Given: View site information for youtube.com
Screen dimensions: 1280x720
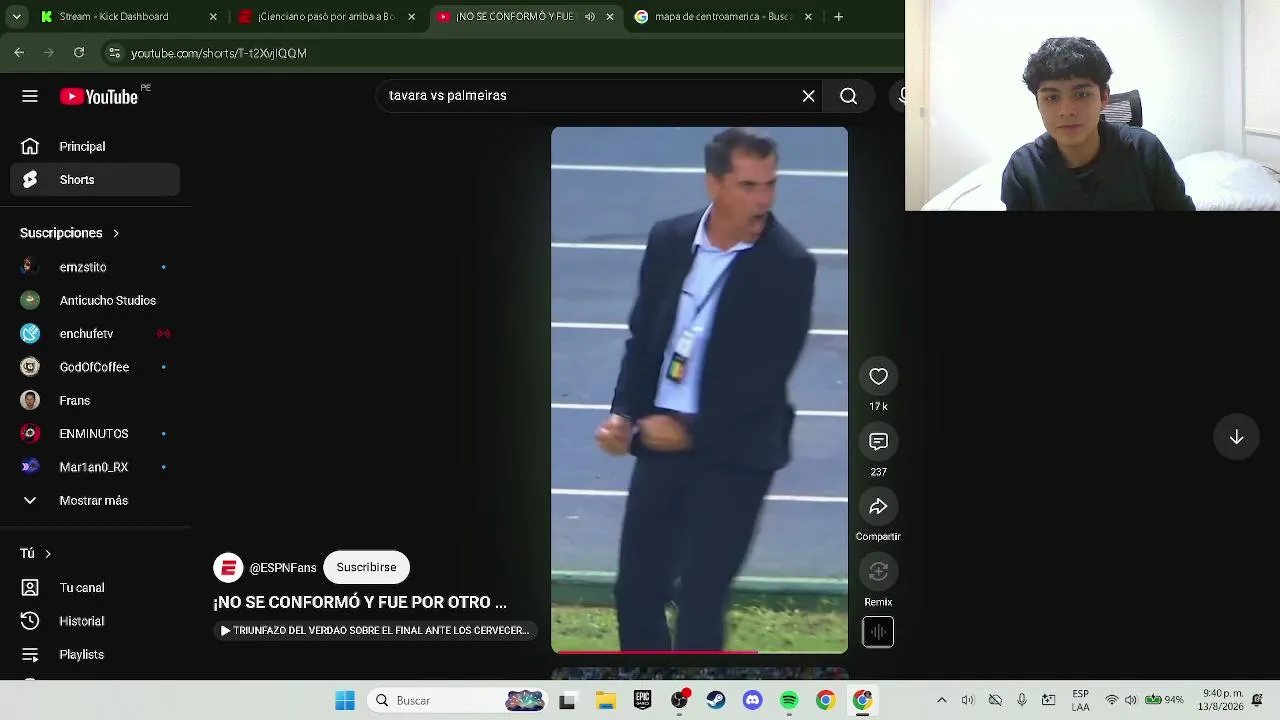Looking at the screenshot, I should 114,53.
